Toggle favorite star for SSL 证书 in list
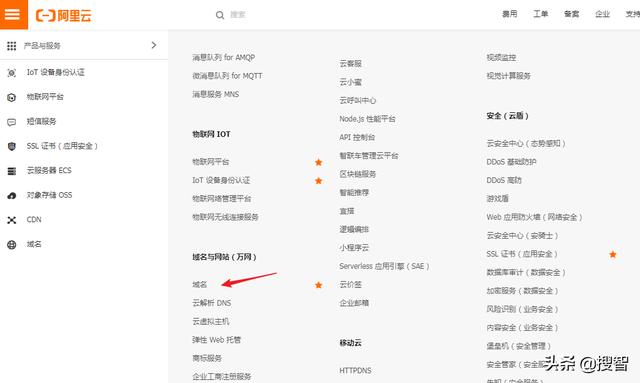The width and height of the screenshot is (640, 383). pos(613,254)
